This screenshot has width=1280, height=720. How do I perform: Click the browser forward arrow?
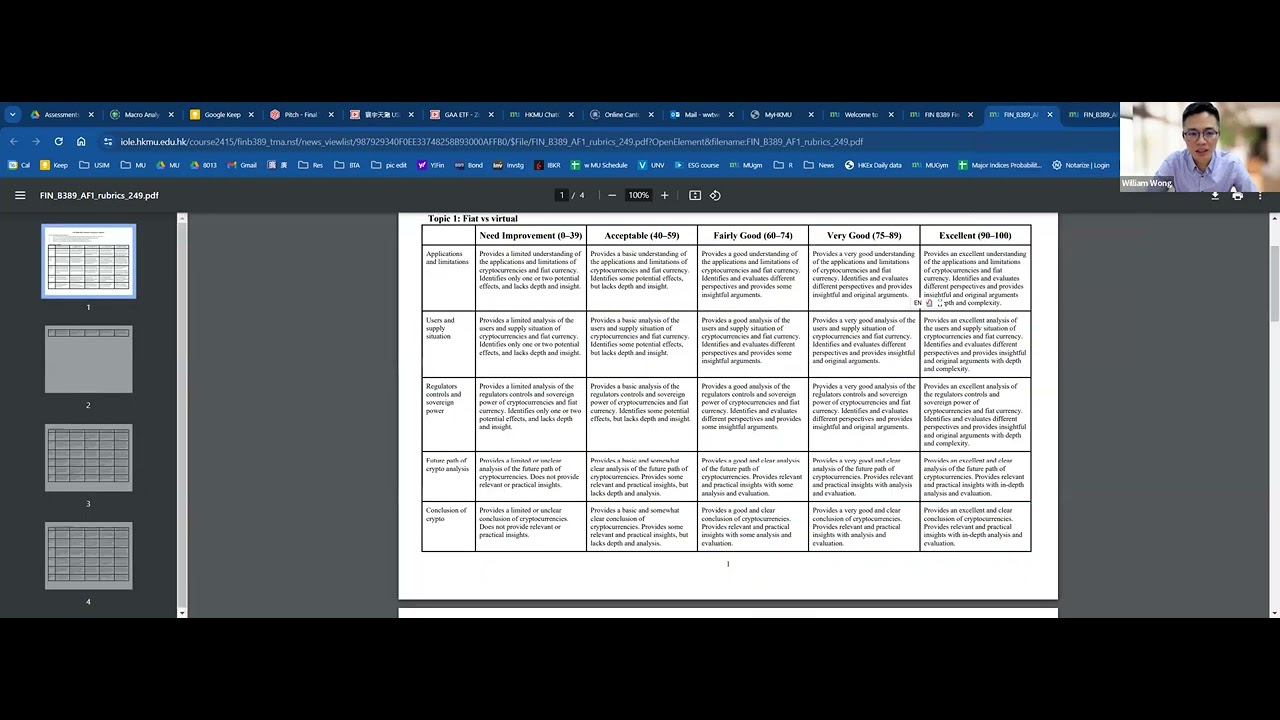[x=36, y=141]
